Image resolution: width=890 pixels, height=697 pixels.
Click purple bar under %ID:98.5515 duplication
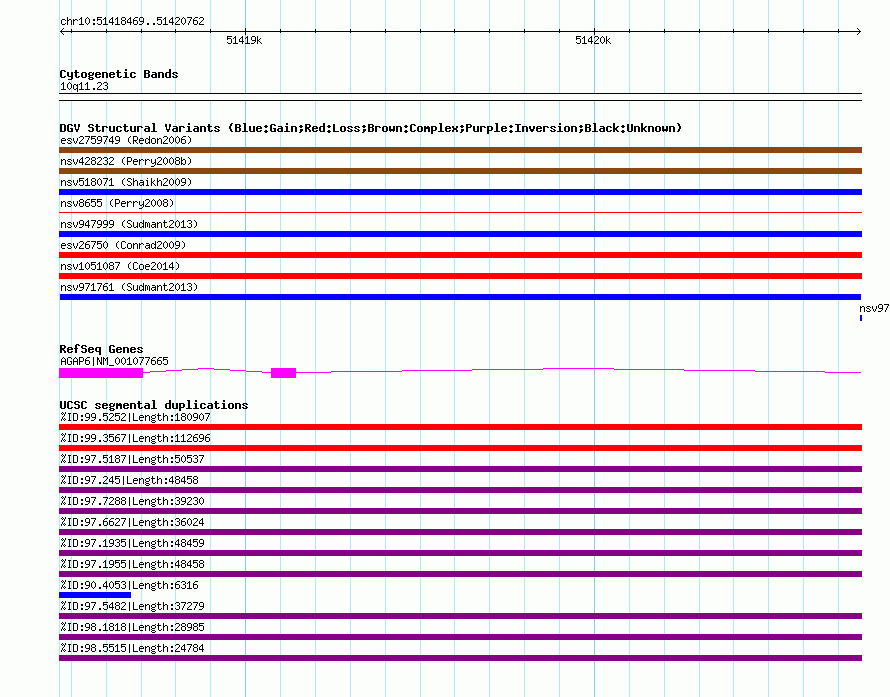click(460, 658)
